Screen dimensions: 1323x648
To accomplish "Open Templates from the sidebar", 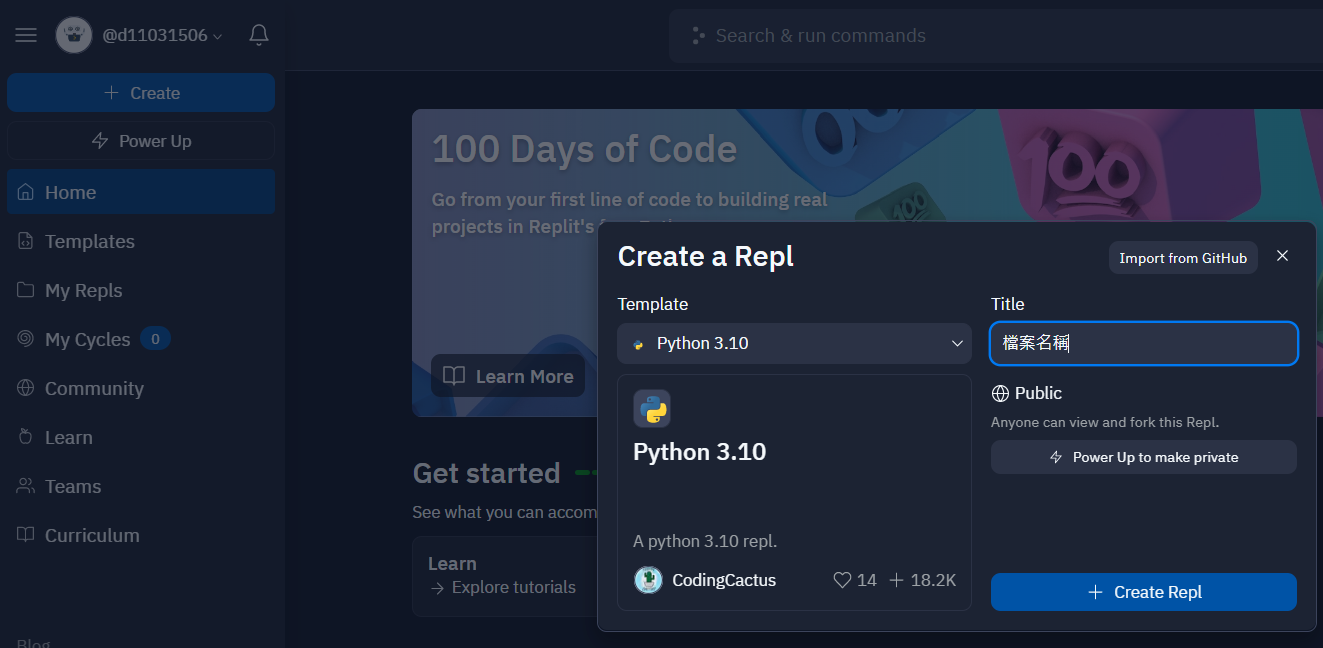I will (x=141, y=241).
